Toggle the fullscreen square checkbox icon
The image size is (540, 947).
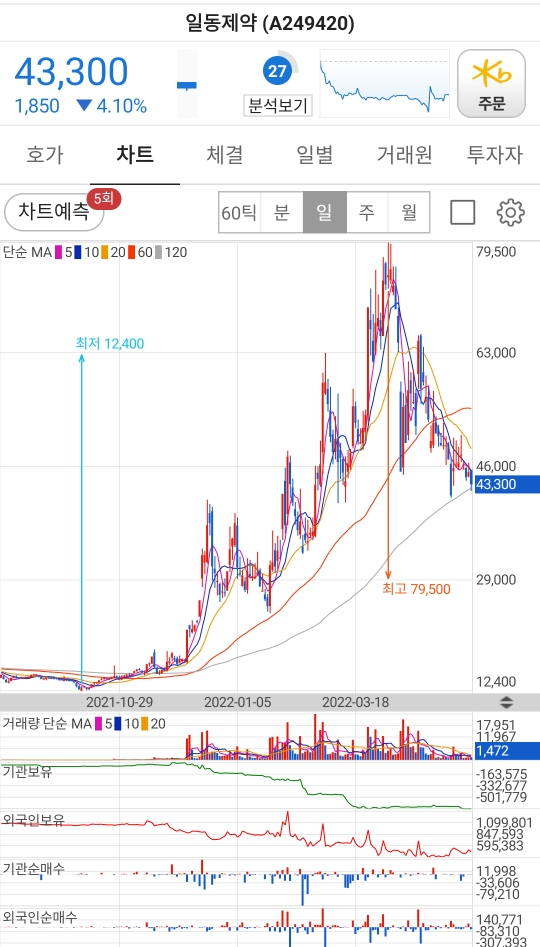(463, 213)
